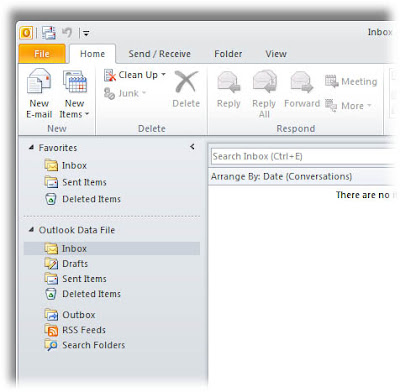Click the RSS Feeds orange icon
Image resolution: width=400 pixels, height=392 pixels.
[51, 330]
